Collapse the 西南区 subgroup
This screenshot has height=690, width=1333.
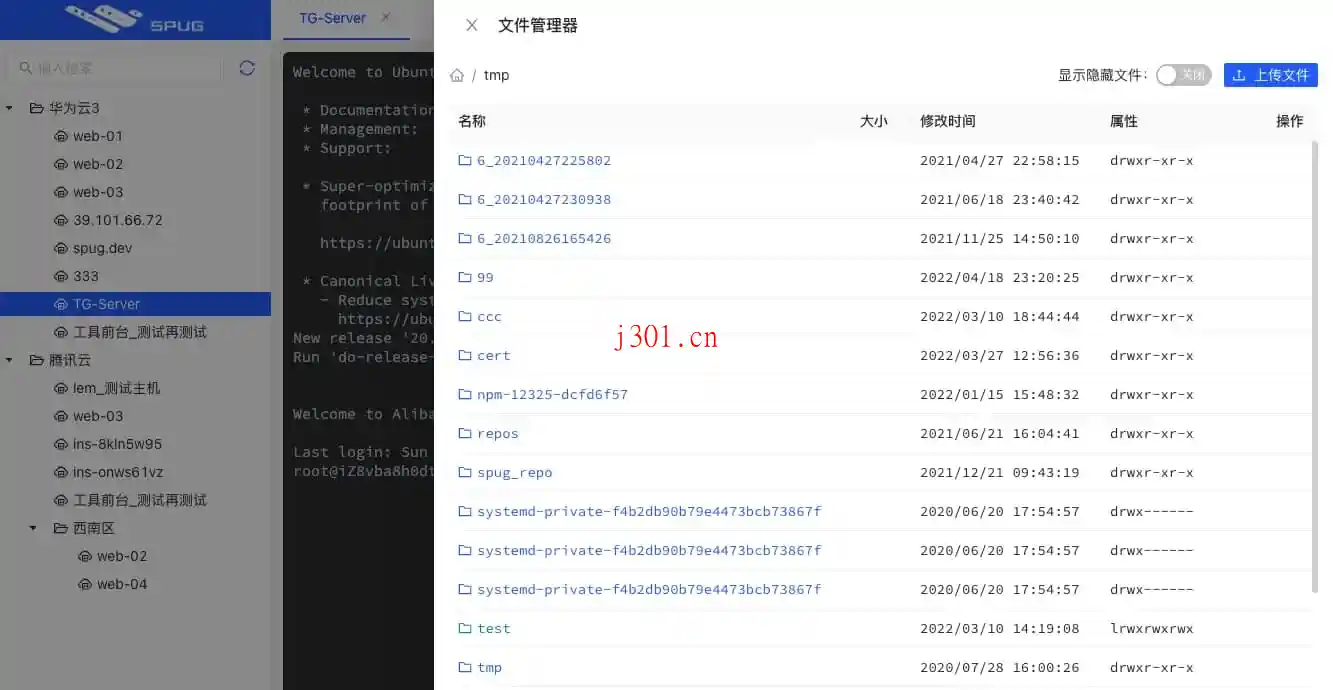[32, 528]
